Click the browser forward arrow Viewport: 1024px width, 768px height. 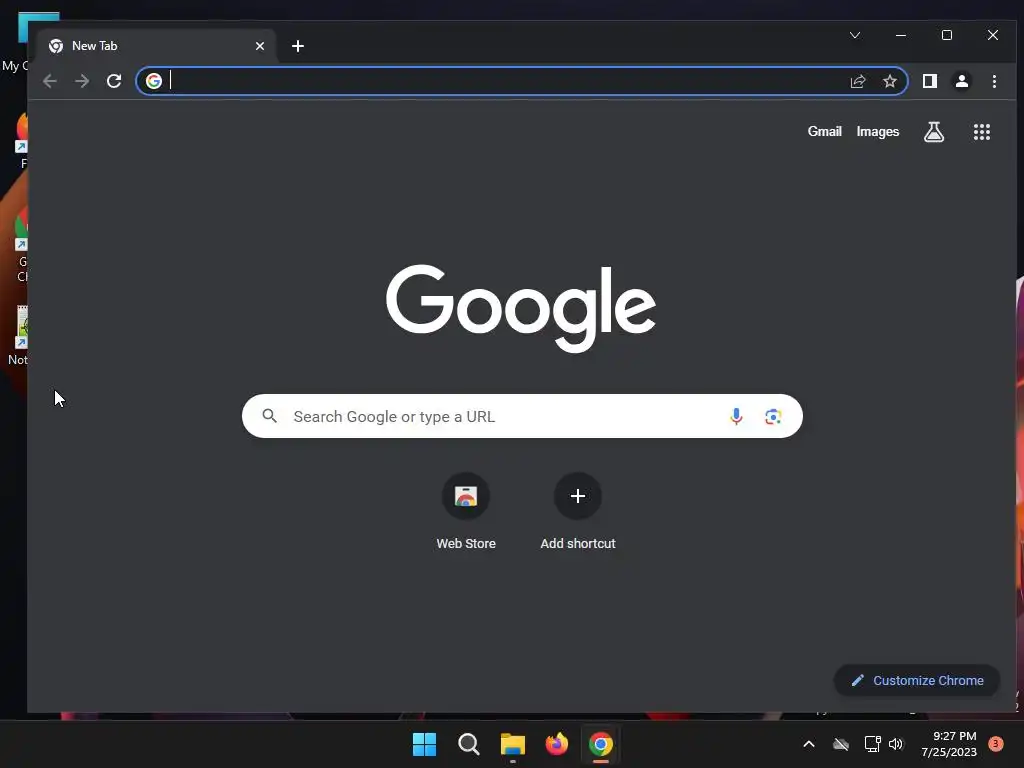pos(82,81)
